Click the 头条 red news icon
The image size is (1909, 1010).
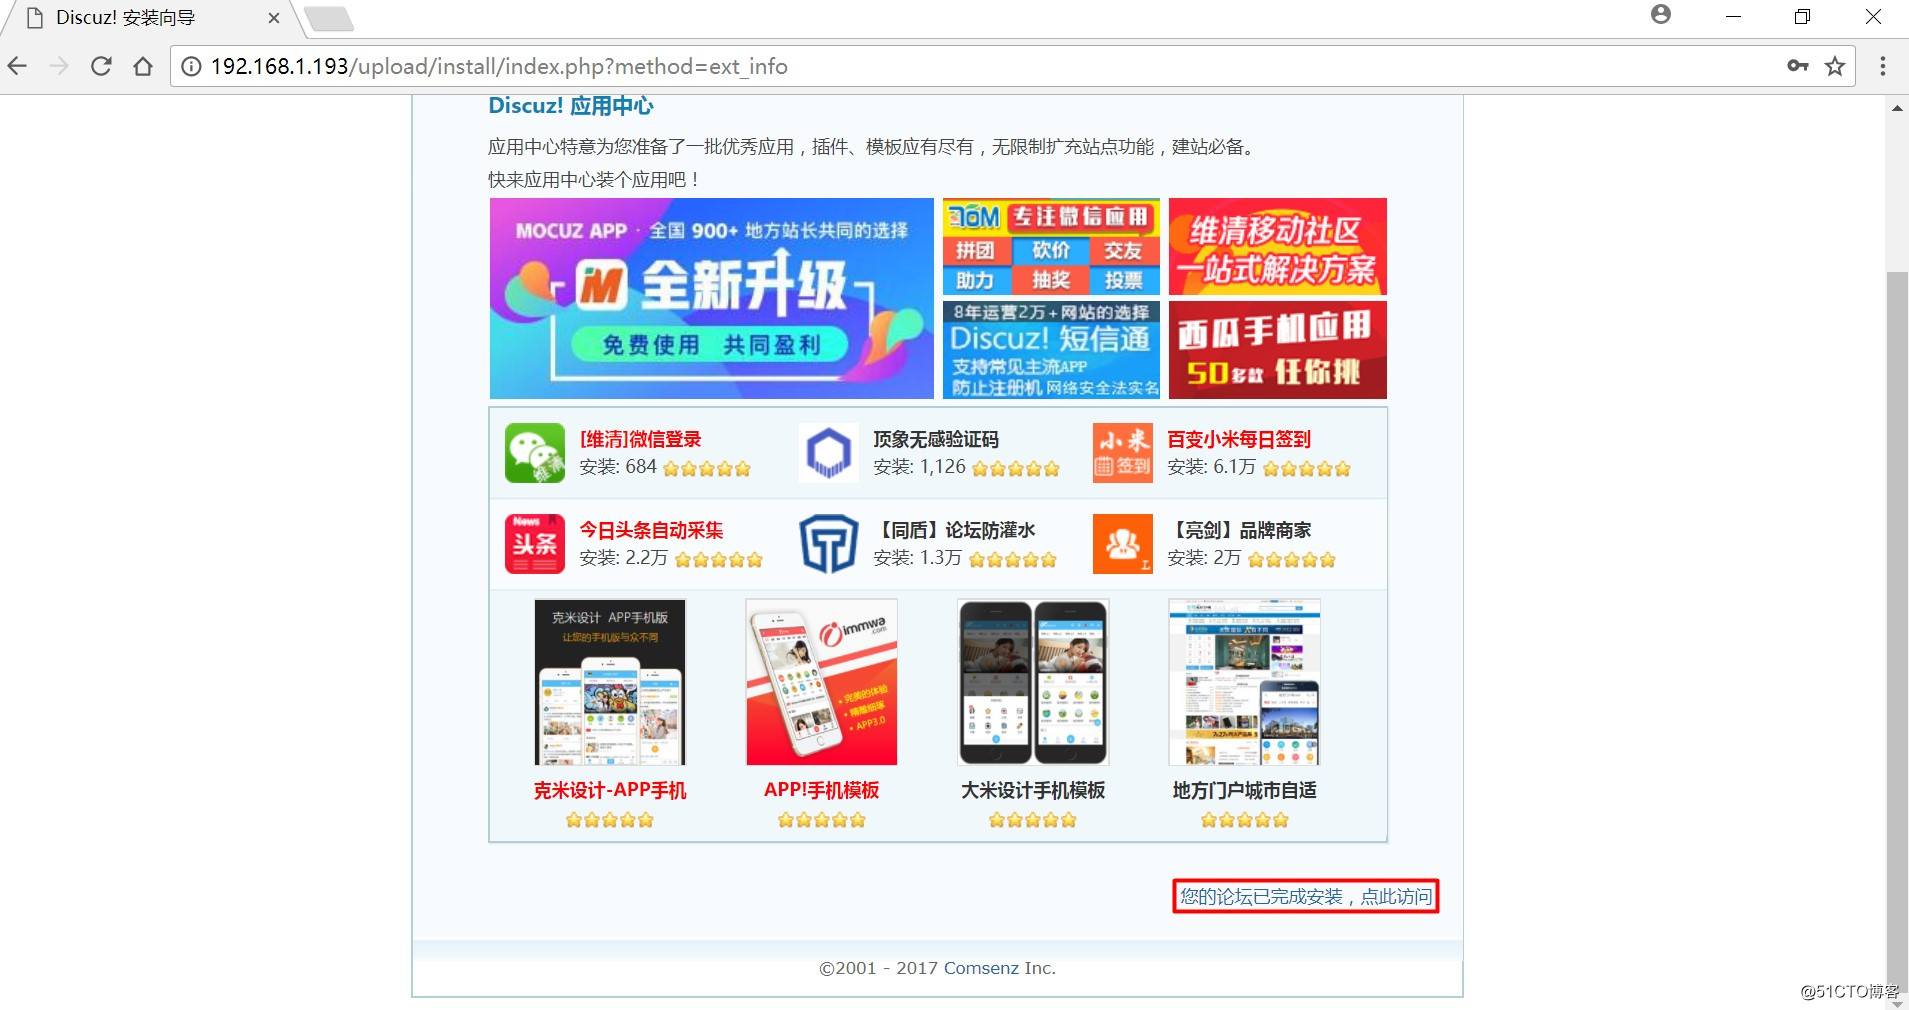point(535,544)
